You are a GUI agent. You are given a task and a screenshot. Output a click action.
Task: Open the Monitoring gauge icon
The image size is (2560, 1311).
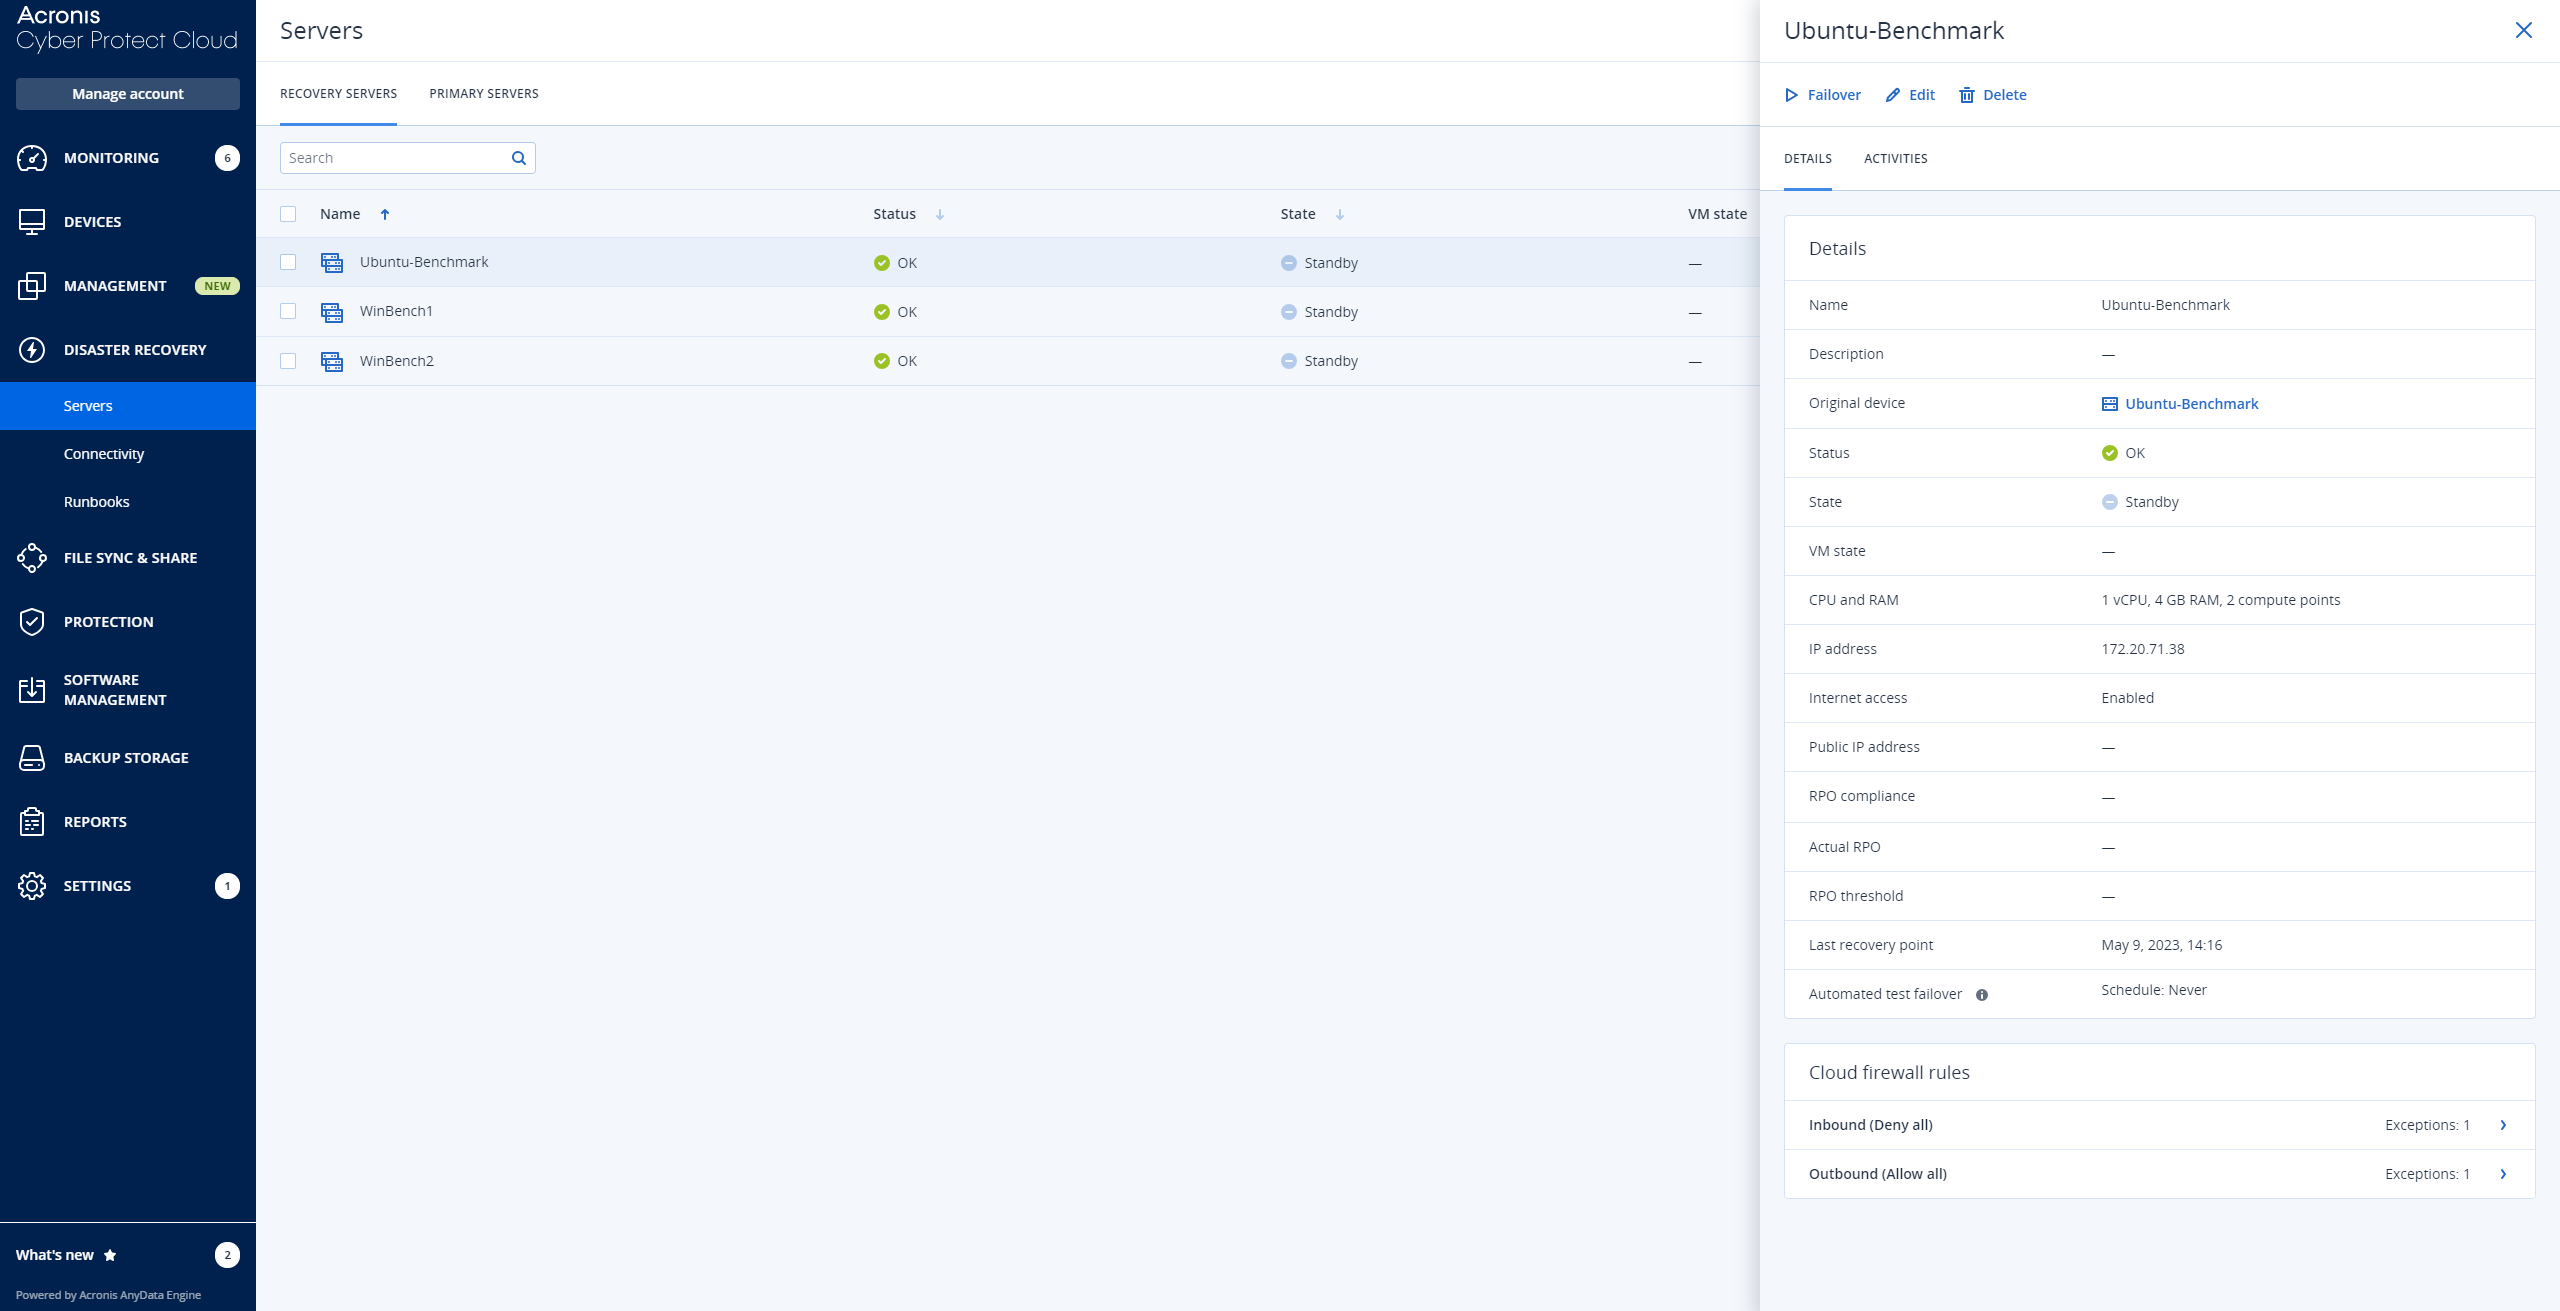pos(32,158)
